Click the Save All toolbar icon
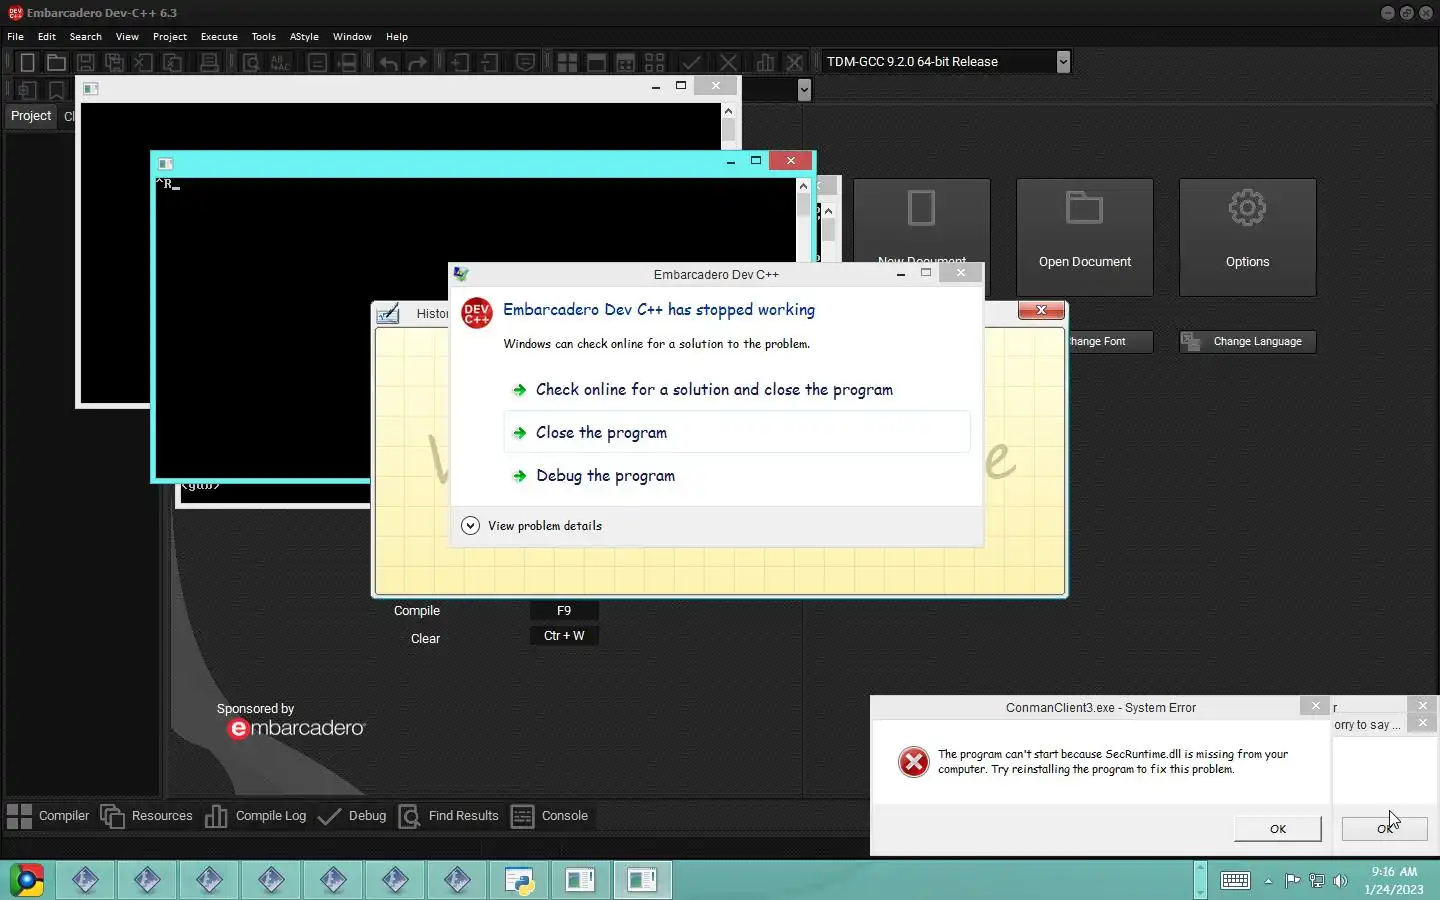This screenshot has height=900, width=1440. pos(115,62)
